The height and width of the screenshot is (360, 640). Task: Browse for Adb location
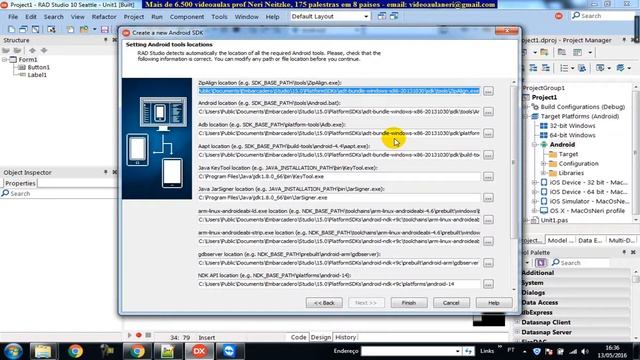[x=488, y=133]
